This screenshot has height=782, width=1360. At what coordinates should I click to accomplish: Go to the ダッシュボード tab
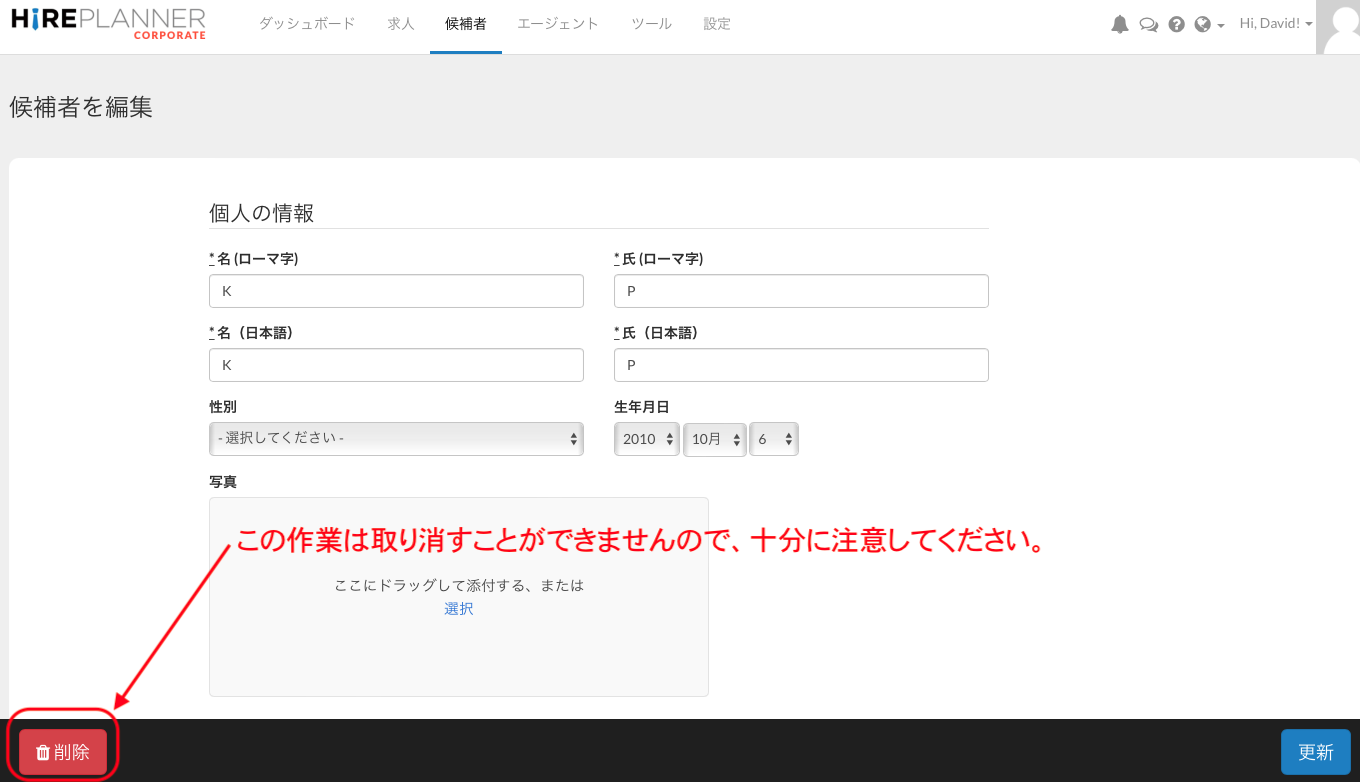307,24
